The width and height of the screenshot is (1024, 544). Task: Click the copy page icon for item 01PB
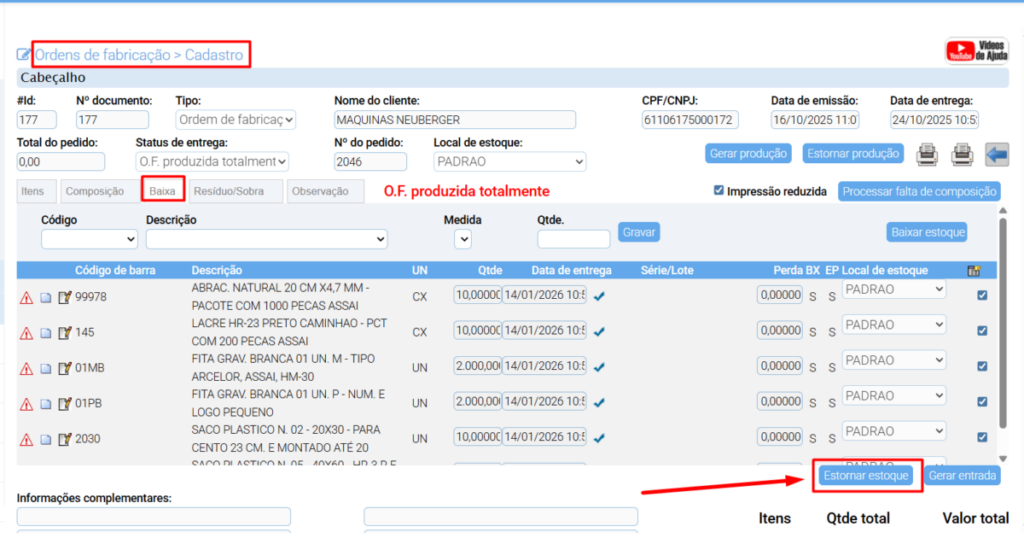(46, 404)
